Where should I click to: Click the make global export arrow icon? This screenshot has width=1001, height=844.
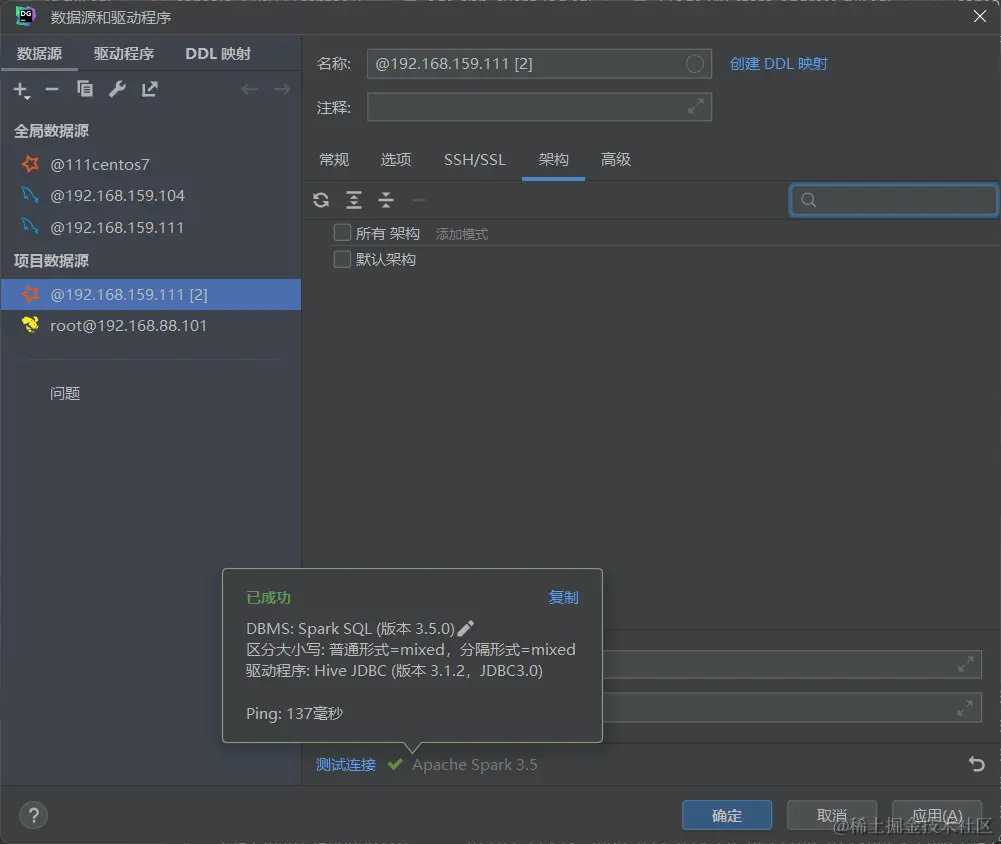149,89
